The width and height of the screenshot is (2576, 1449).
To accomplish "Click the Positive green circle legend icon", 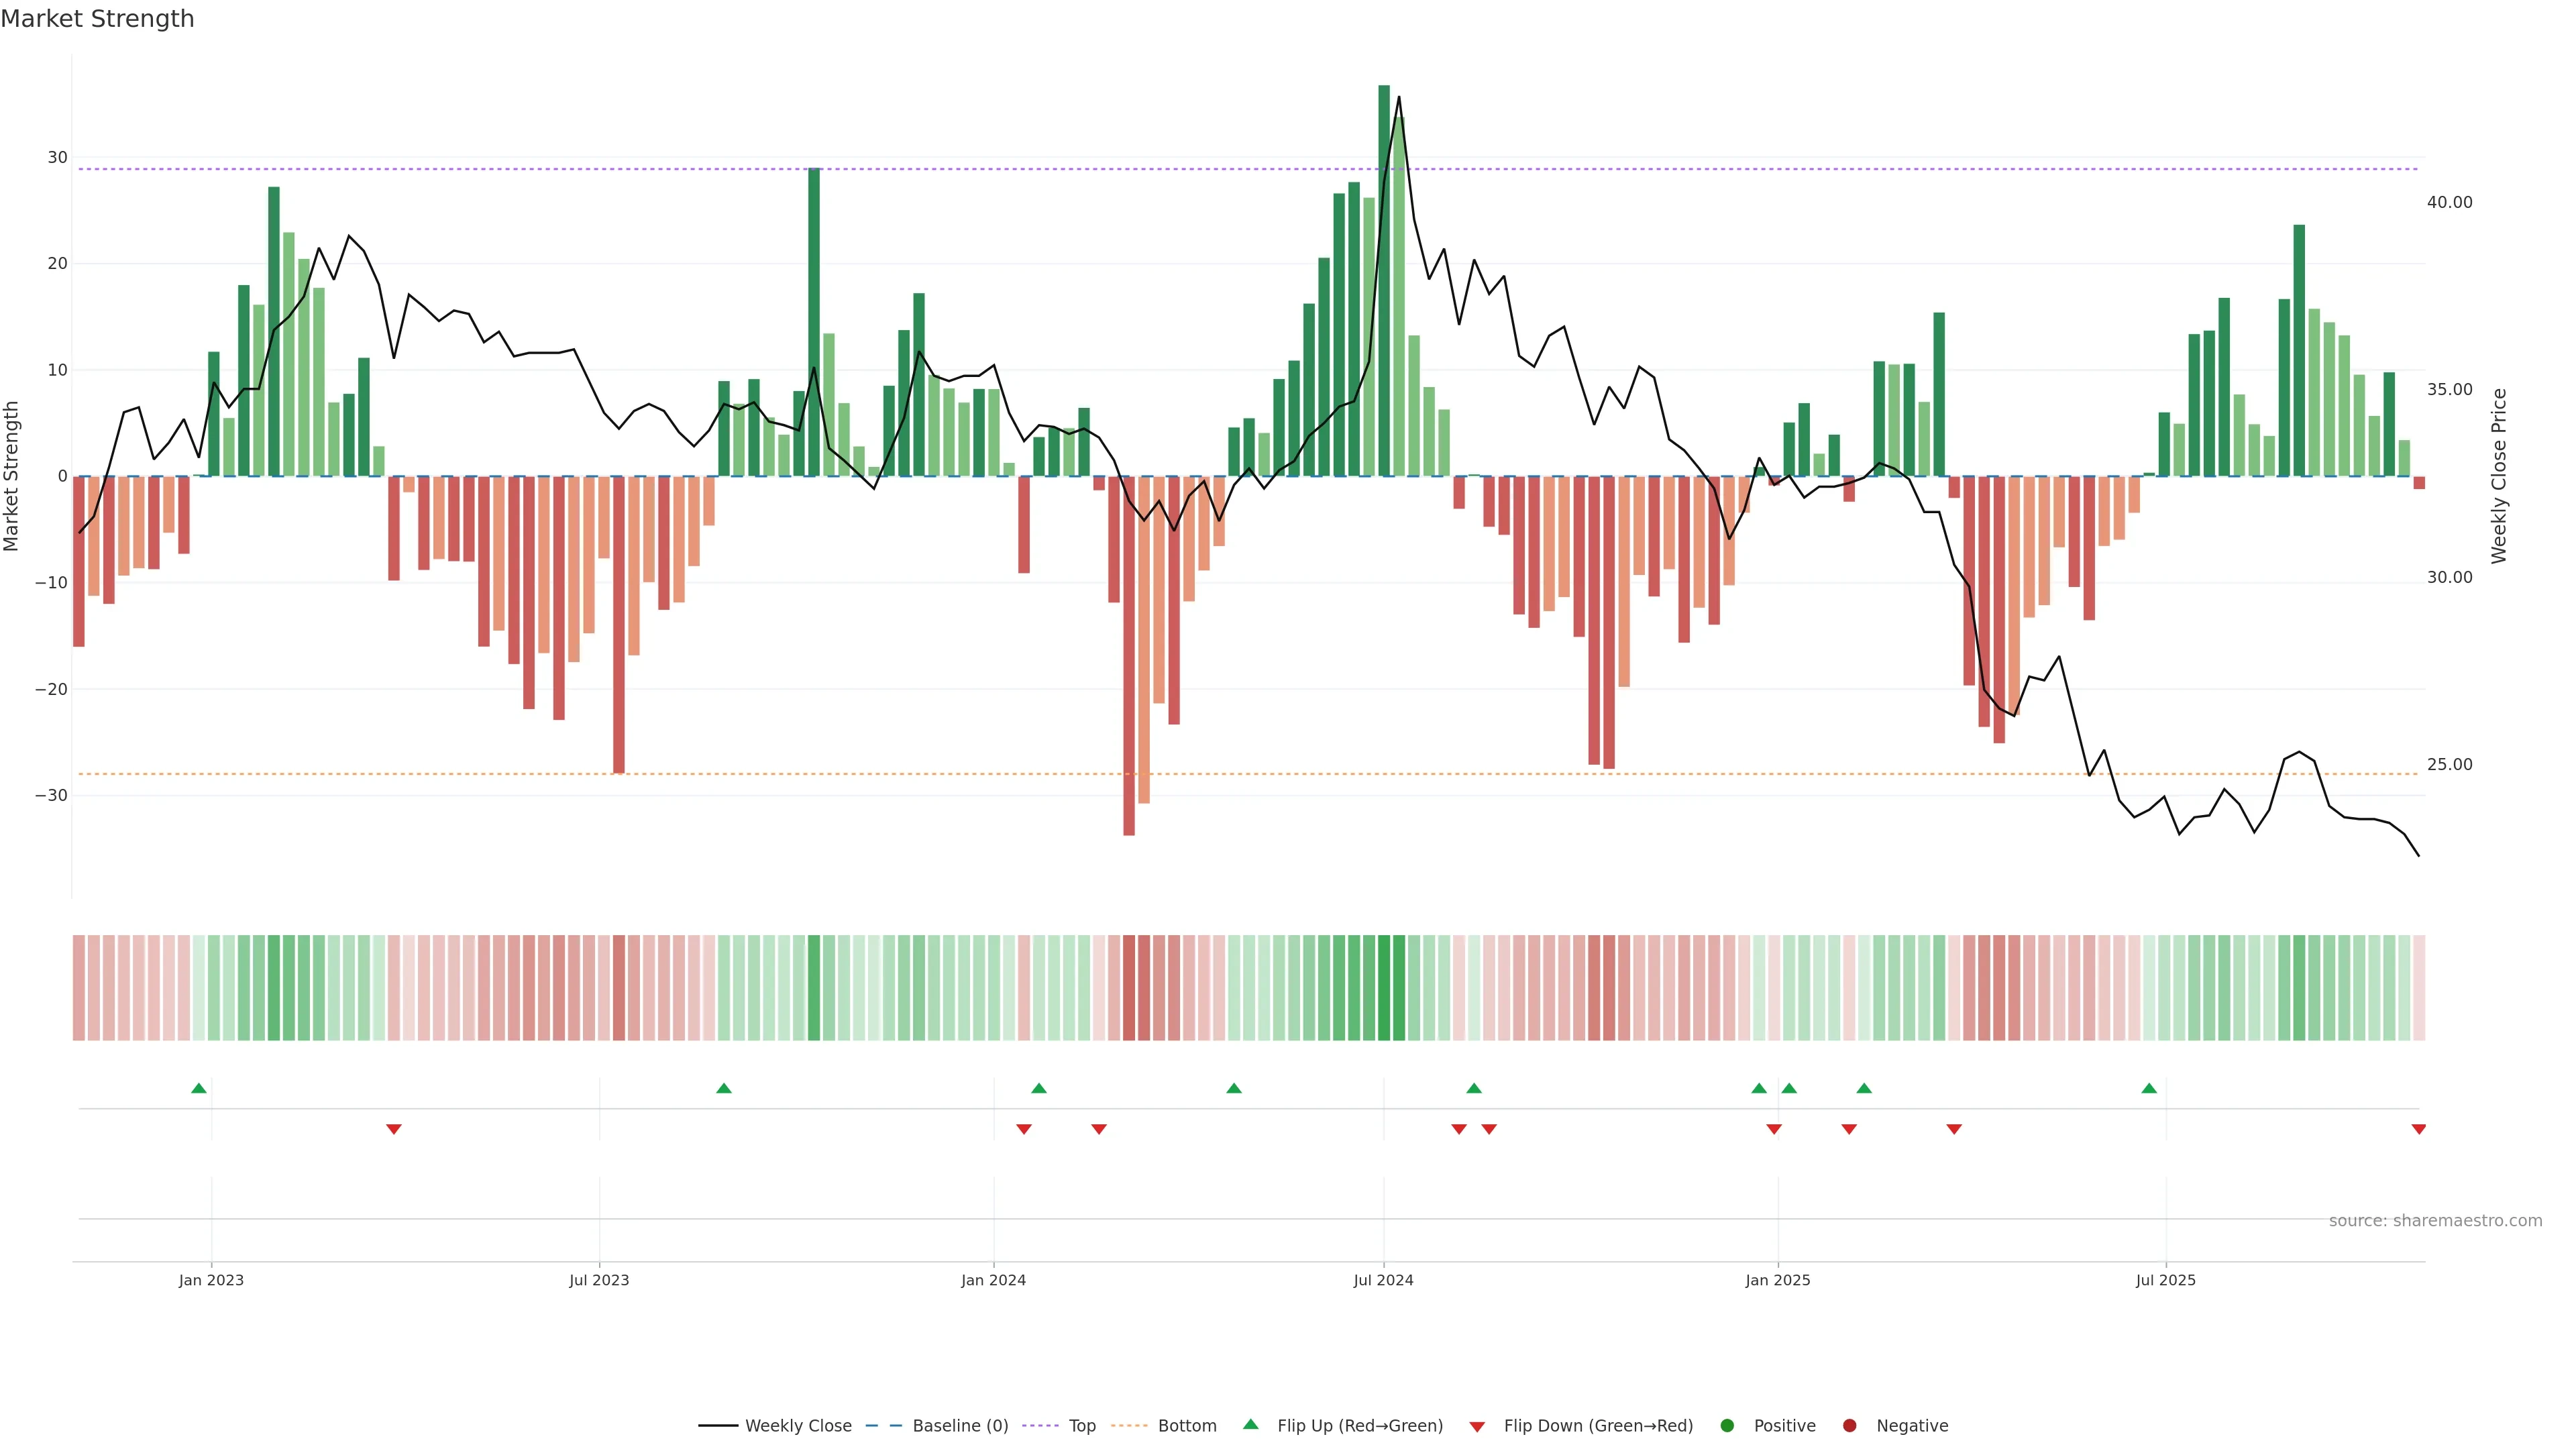I will [1727, 1425].
